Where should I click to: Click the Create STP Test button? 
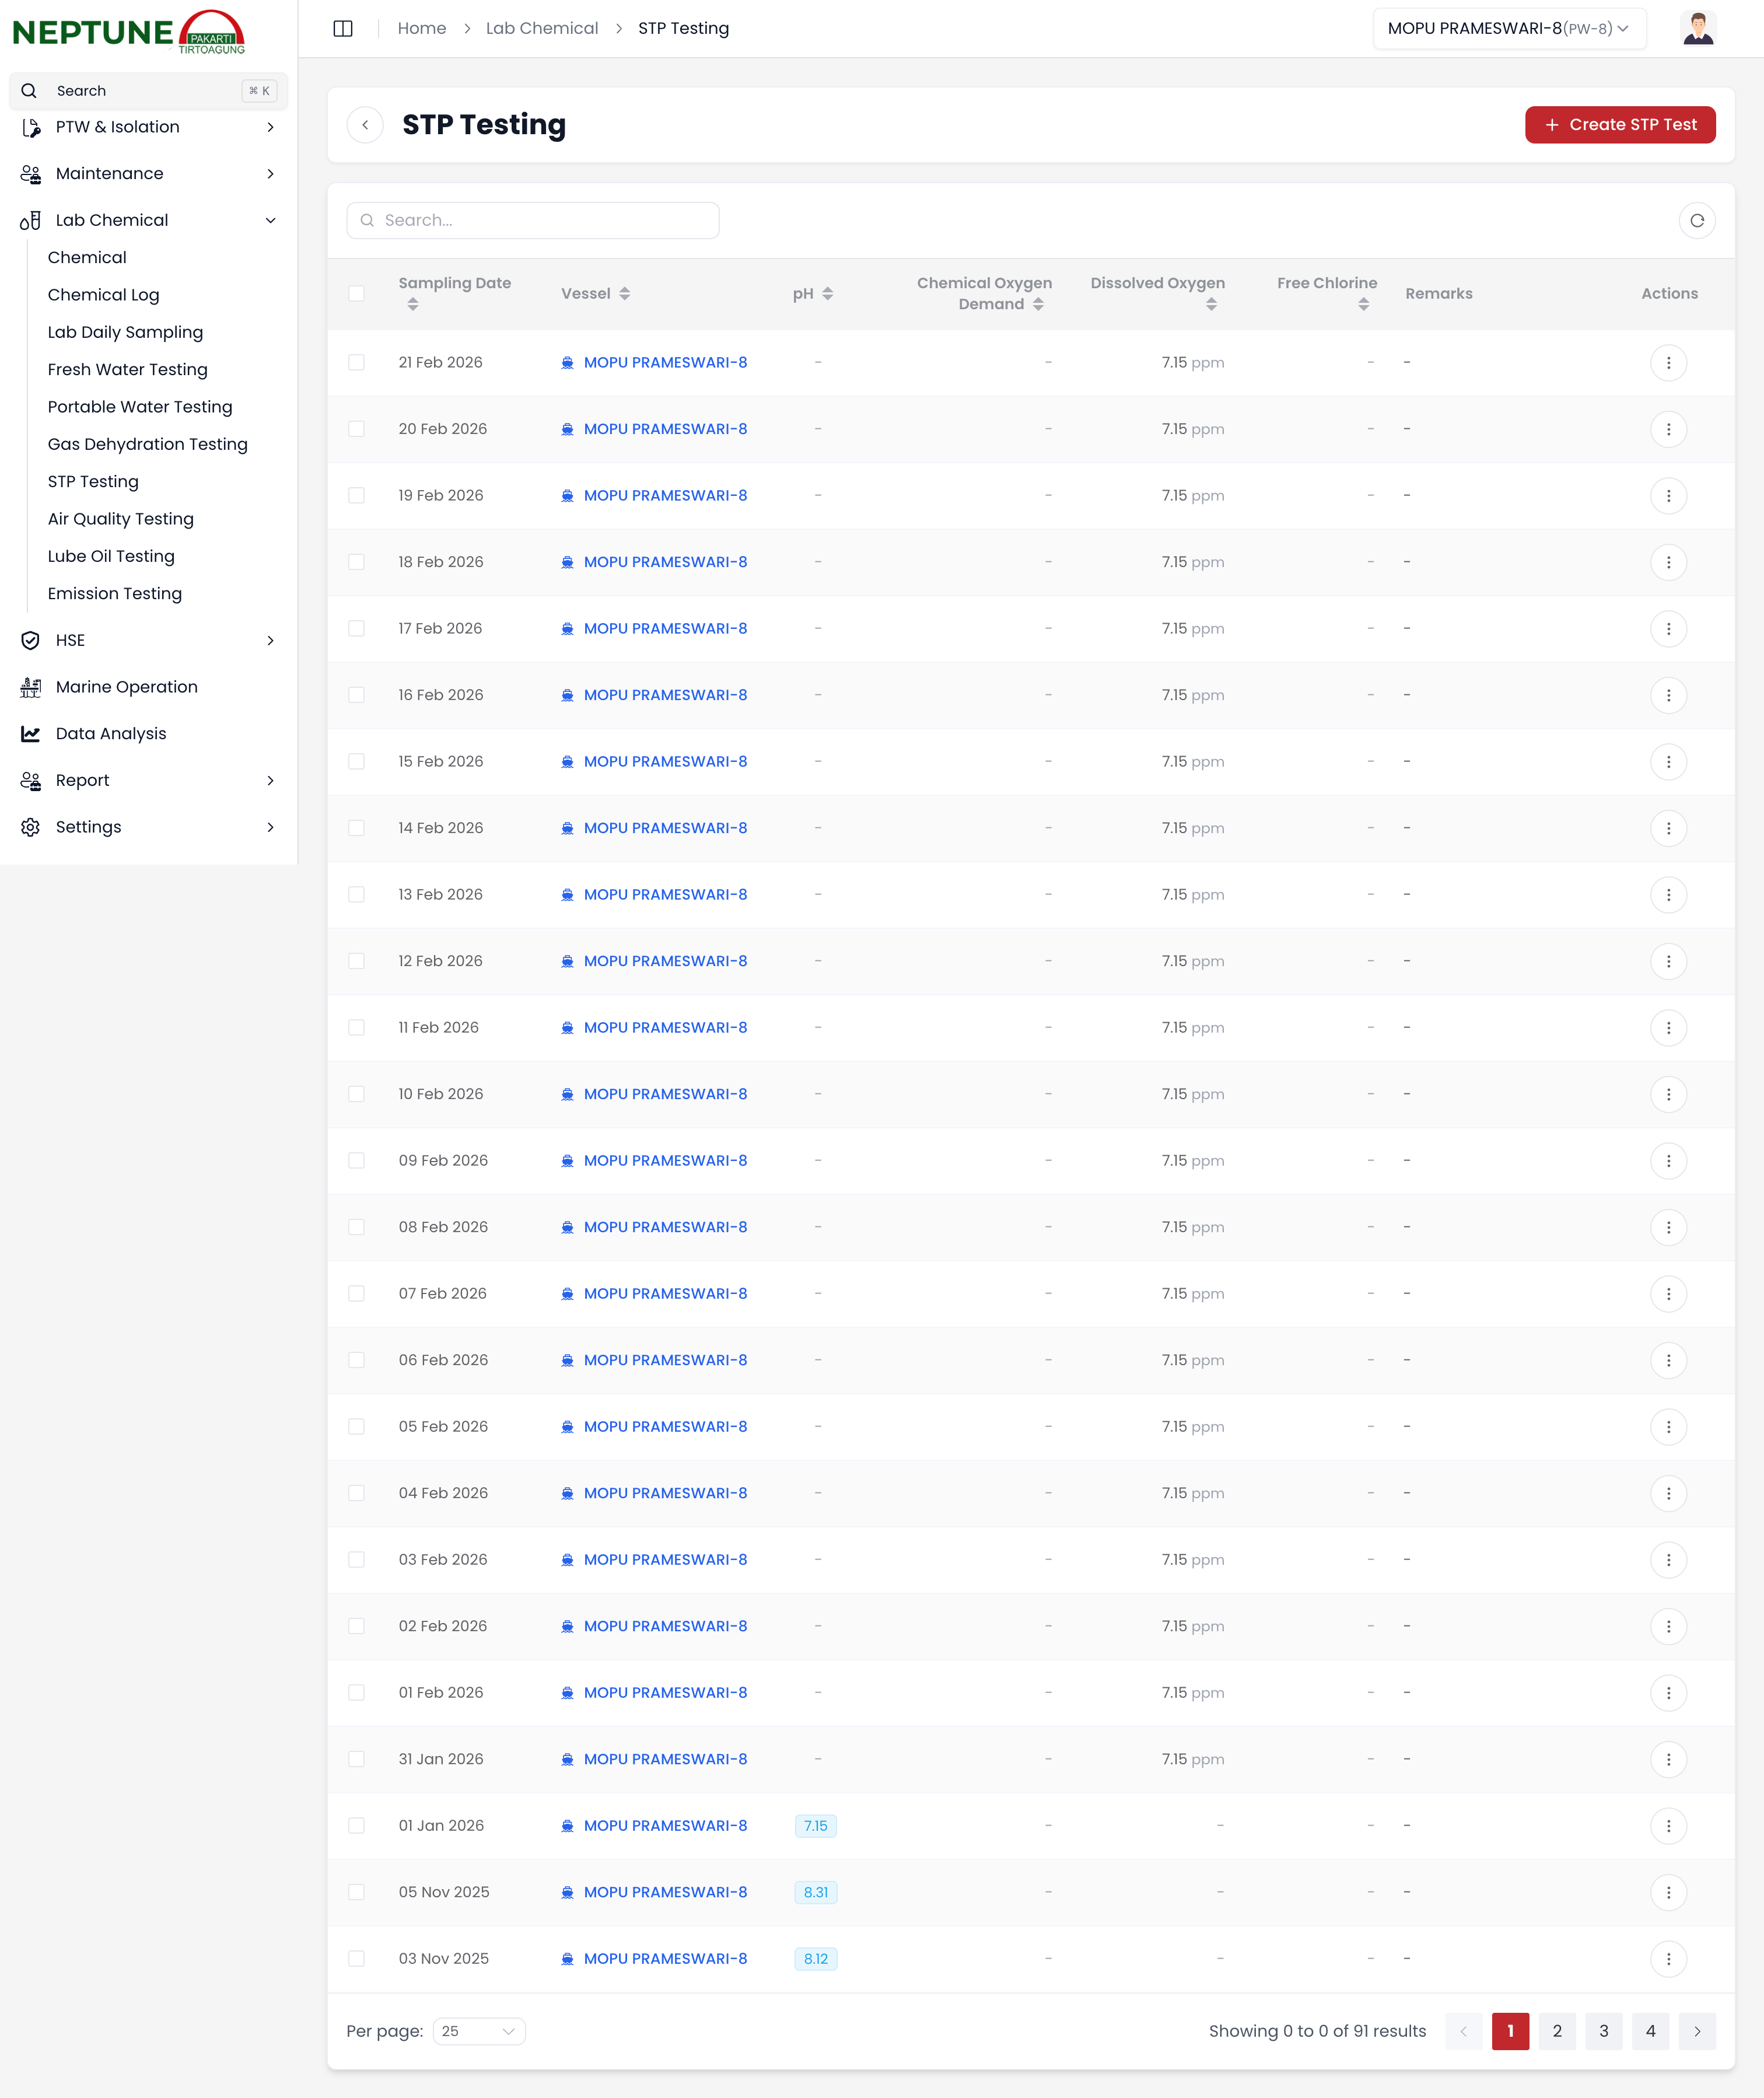click(x=1619, y=125)
